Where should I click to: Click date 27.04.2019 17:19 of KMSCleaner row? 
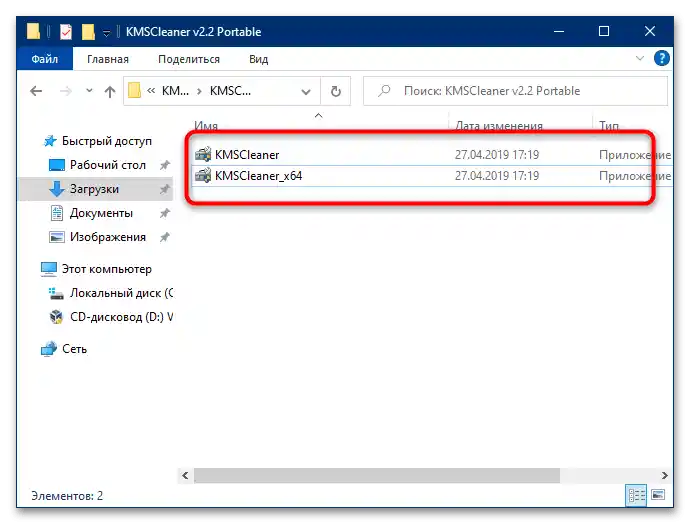point(497,155)
